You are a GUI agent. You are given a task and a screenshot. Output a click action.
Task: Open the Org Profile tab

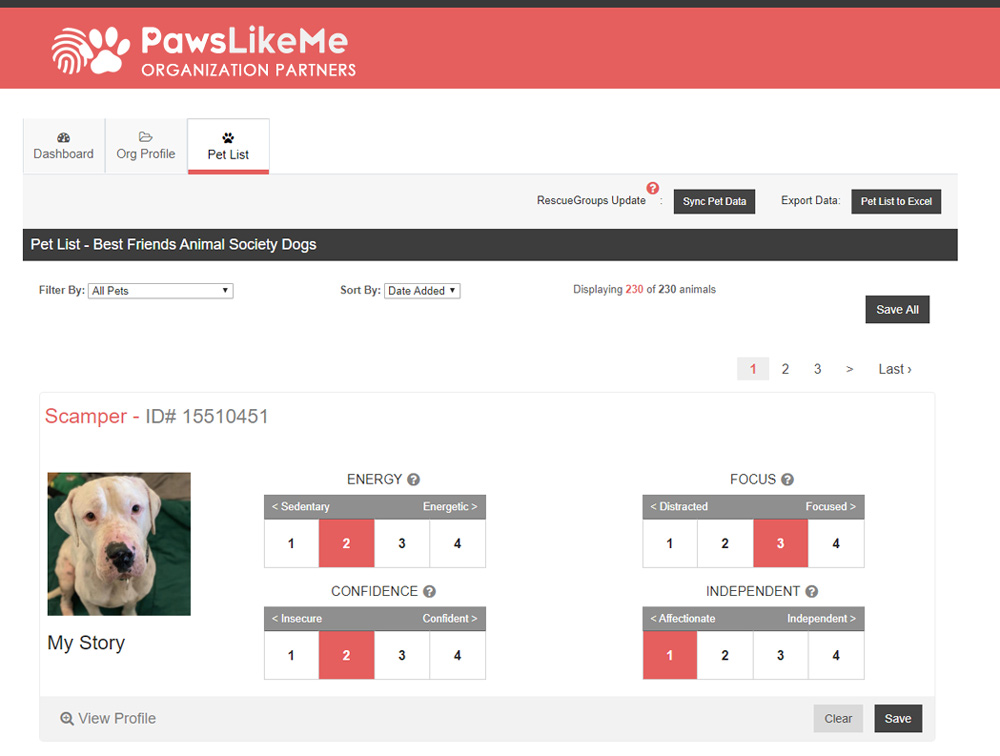pyautogui.click(x=145, y=146)
